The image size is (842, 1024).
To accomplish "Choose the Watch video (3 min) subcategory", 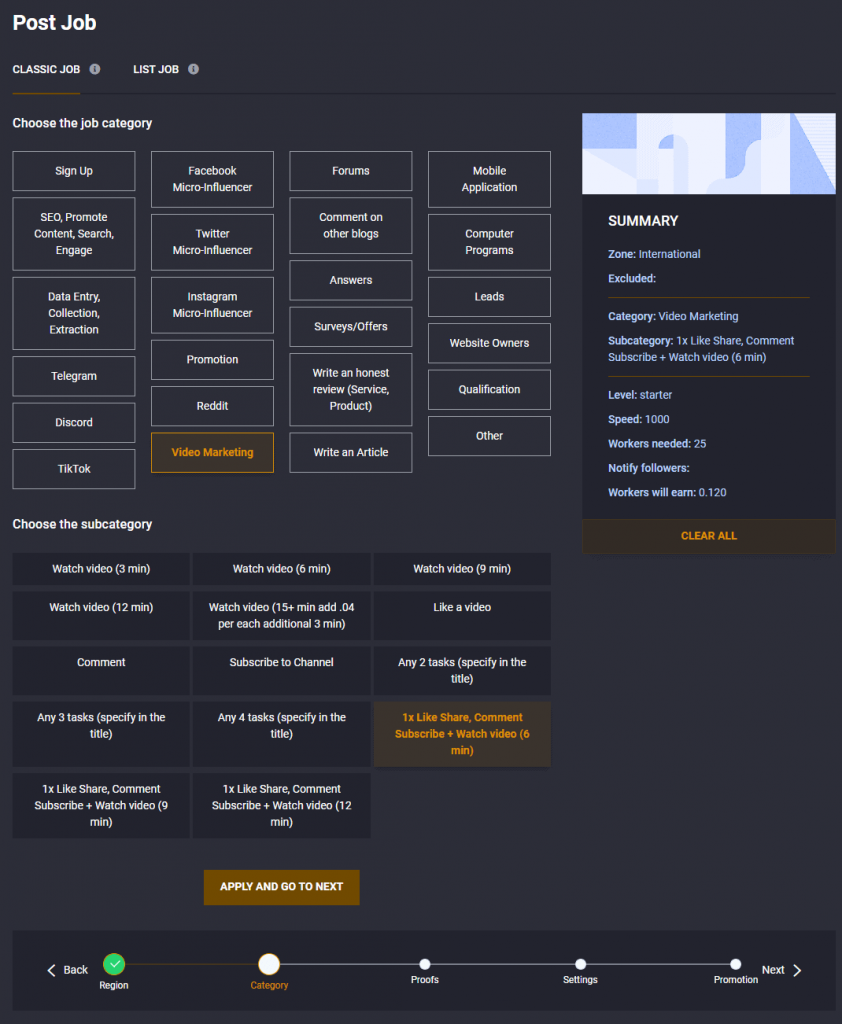I will point(100,568).
